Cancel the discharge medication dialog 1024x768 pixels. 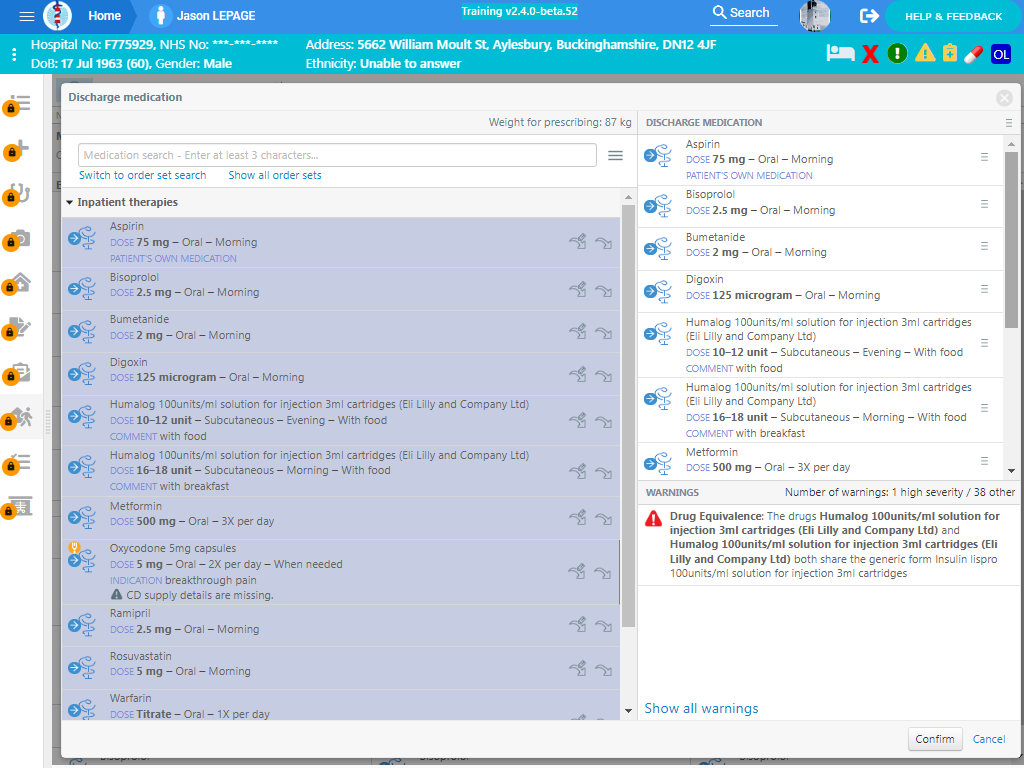[x=989, y=739]
